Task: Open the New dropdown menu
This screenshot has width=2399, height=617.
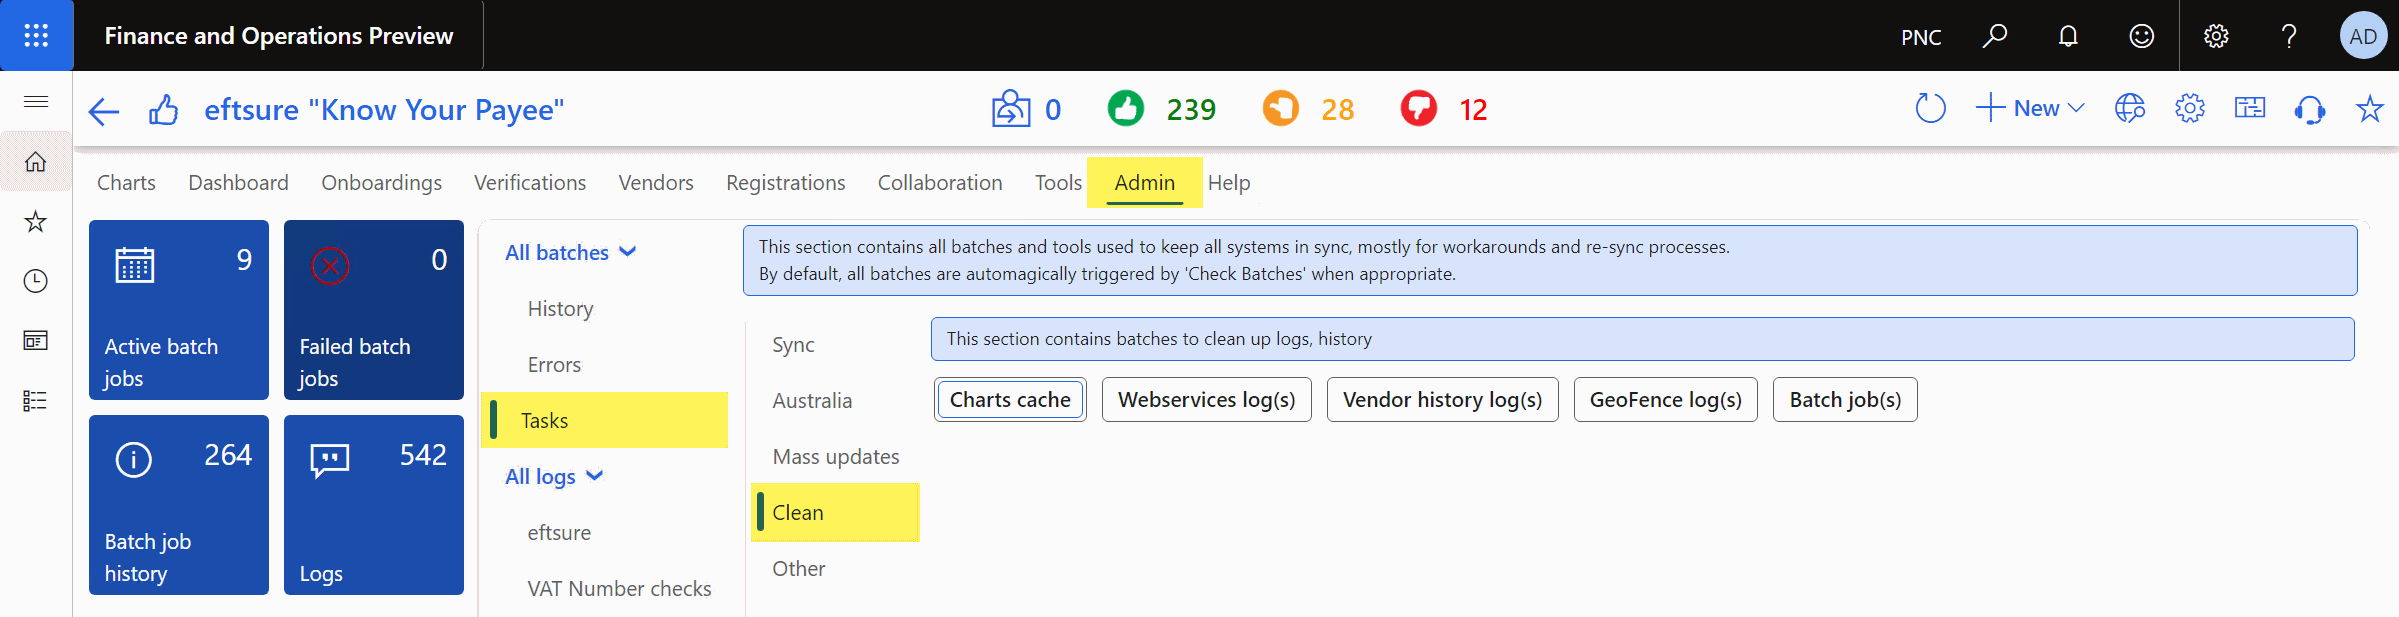Action: 2031,108
